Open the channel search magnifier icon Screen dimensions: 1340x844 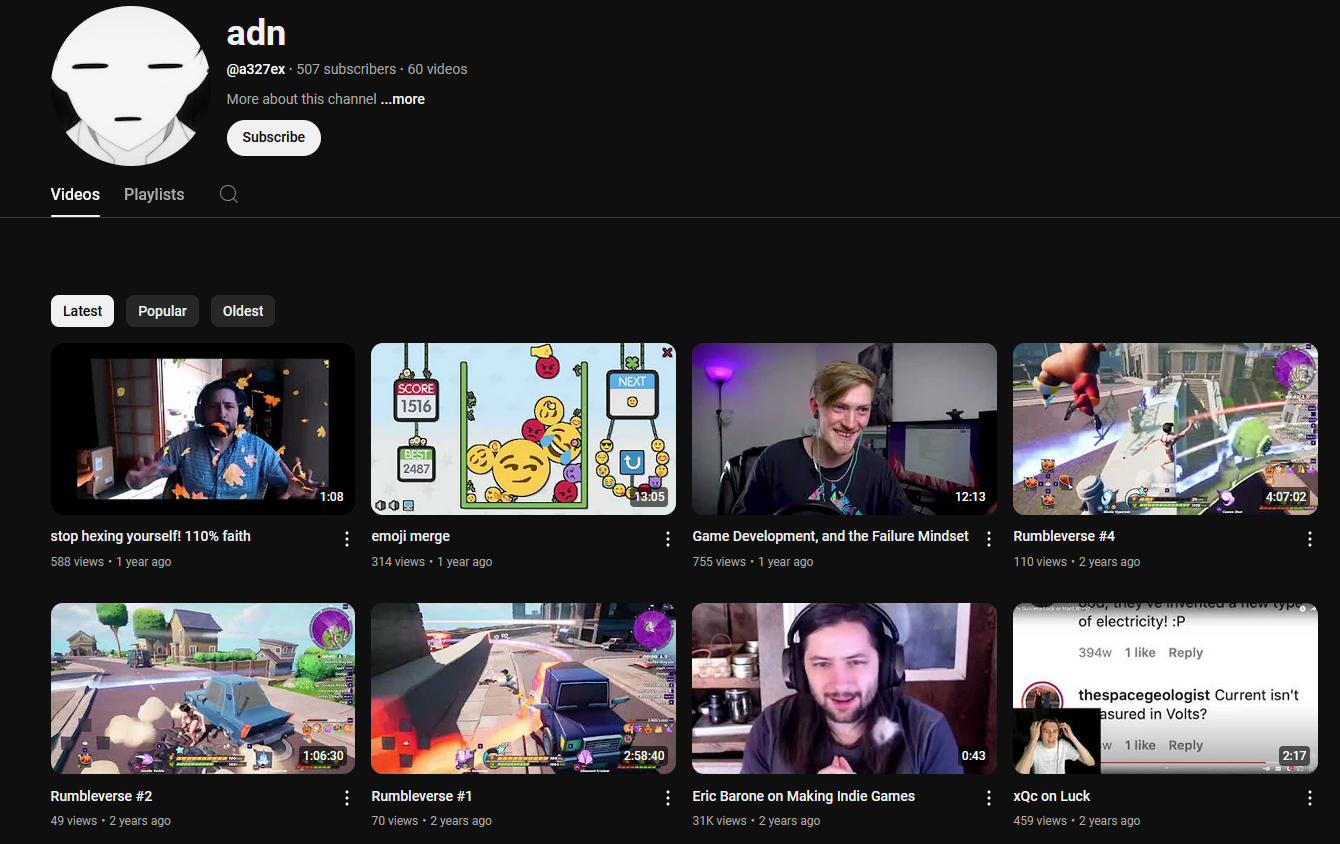click(x=229, y=194)
